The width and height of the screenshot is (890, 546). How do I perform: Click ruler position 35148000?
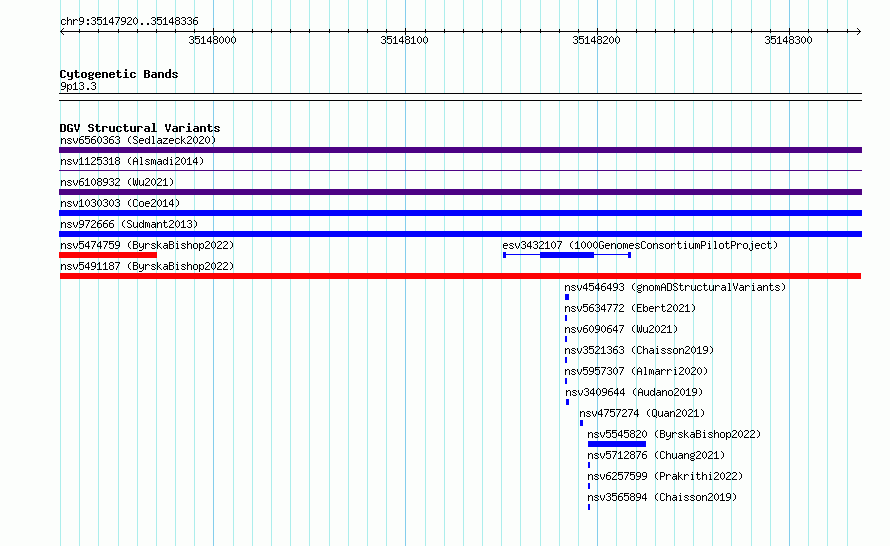(x=212, y=40)
